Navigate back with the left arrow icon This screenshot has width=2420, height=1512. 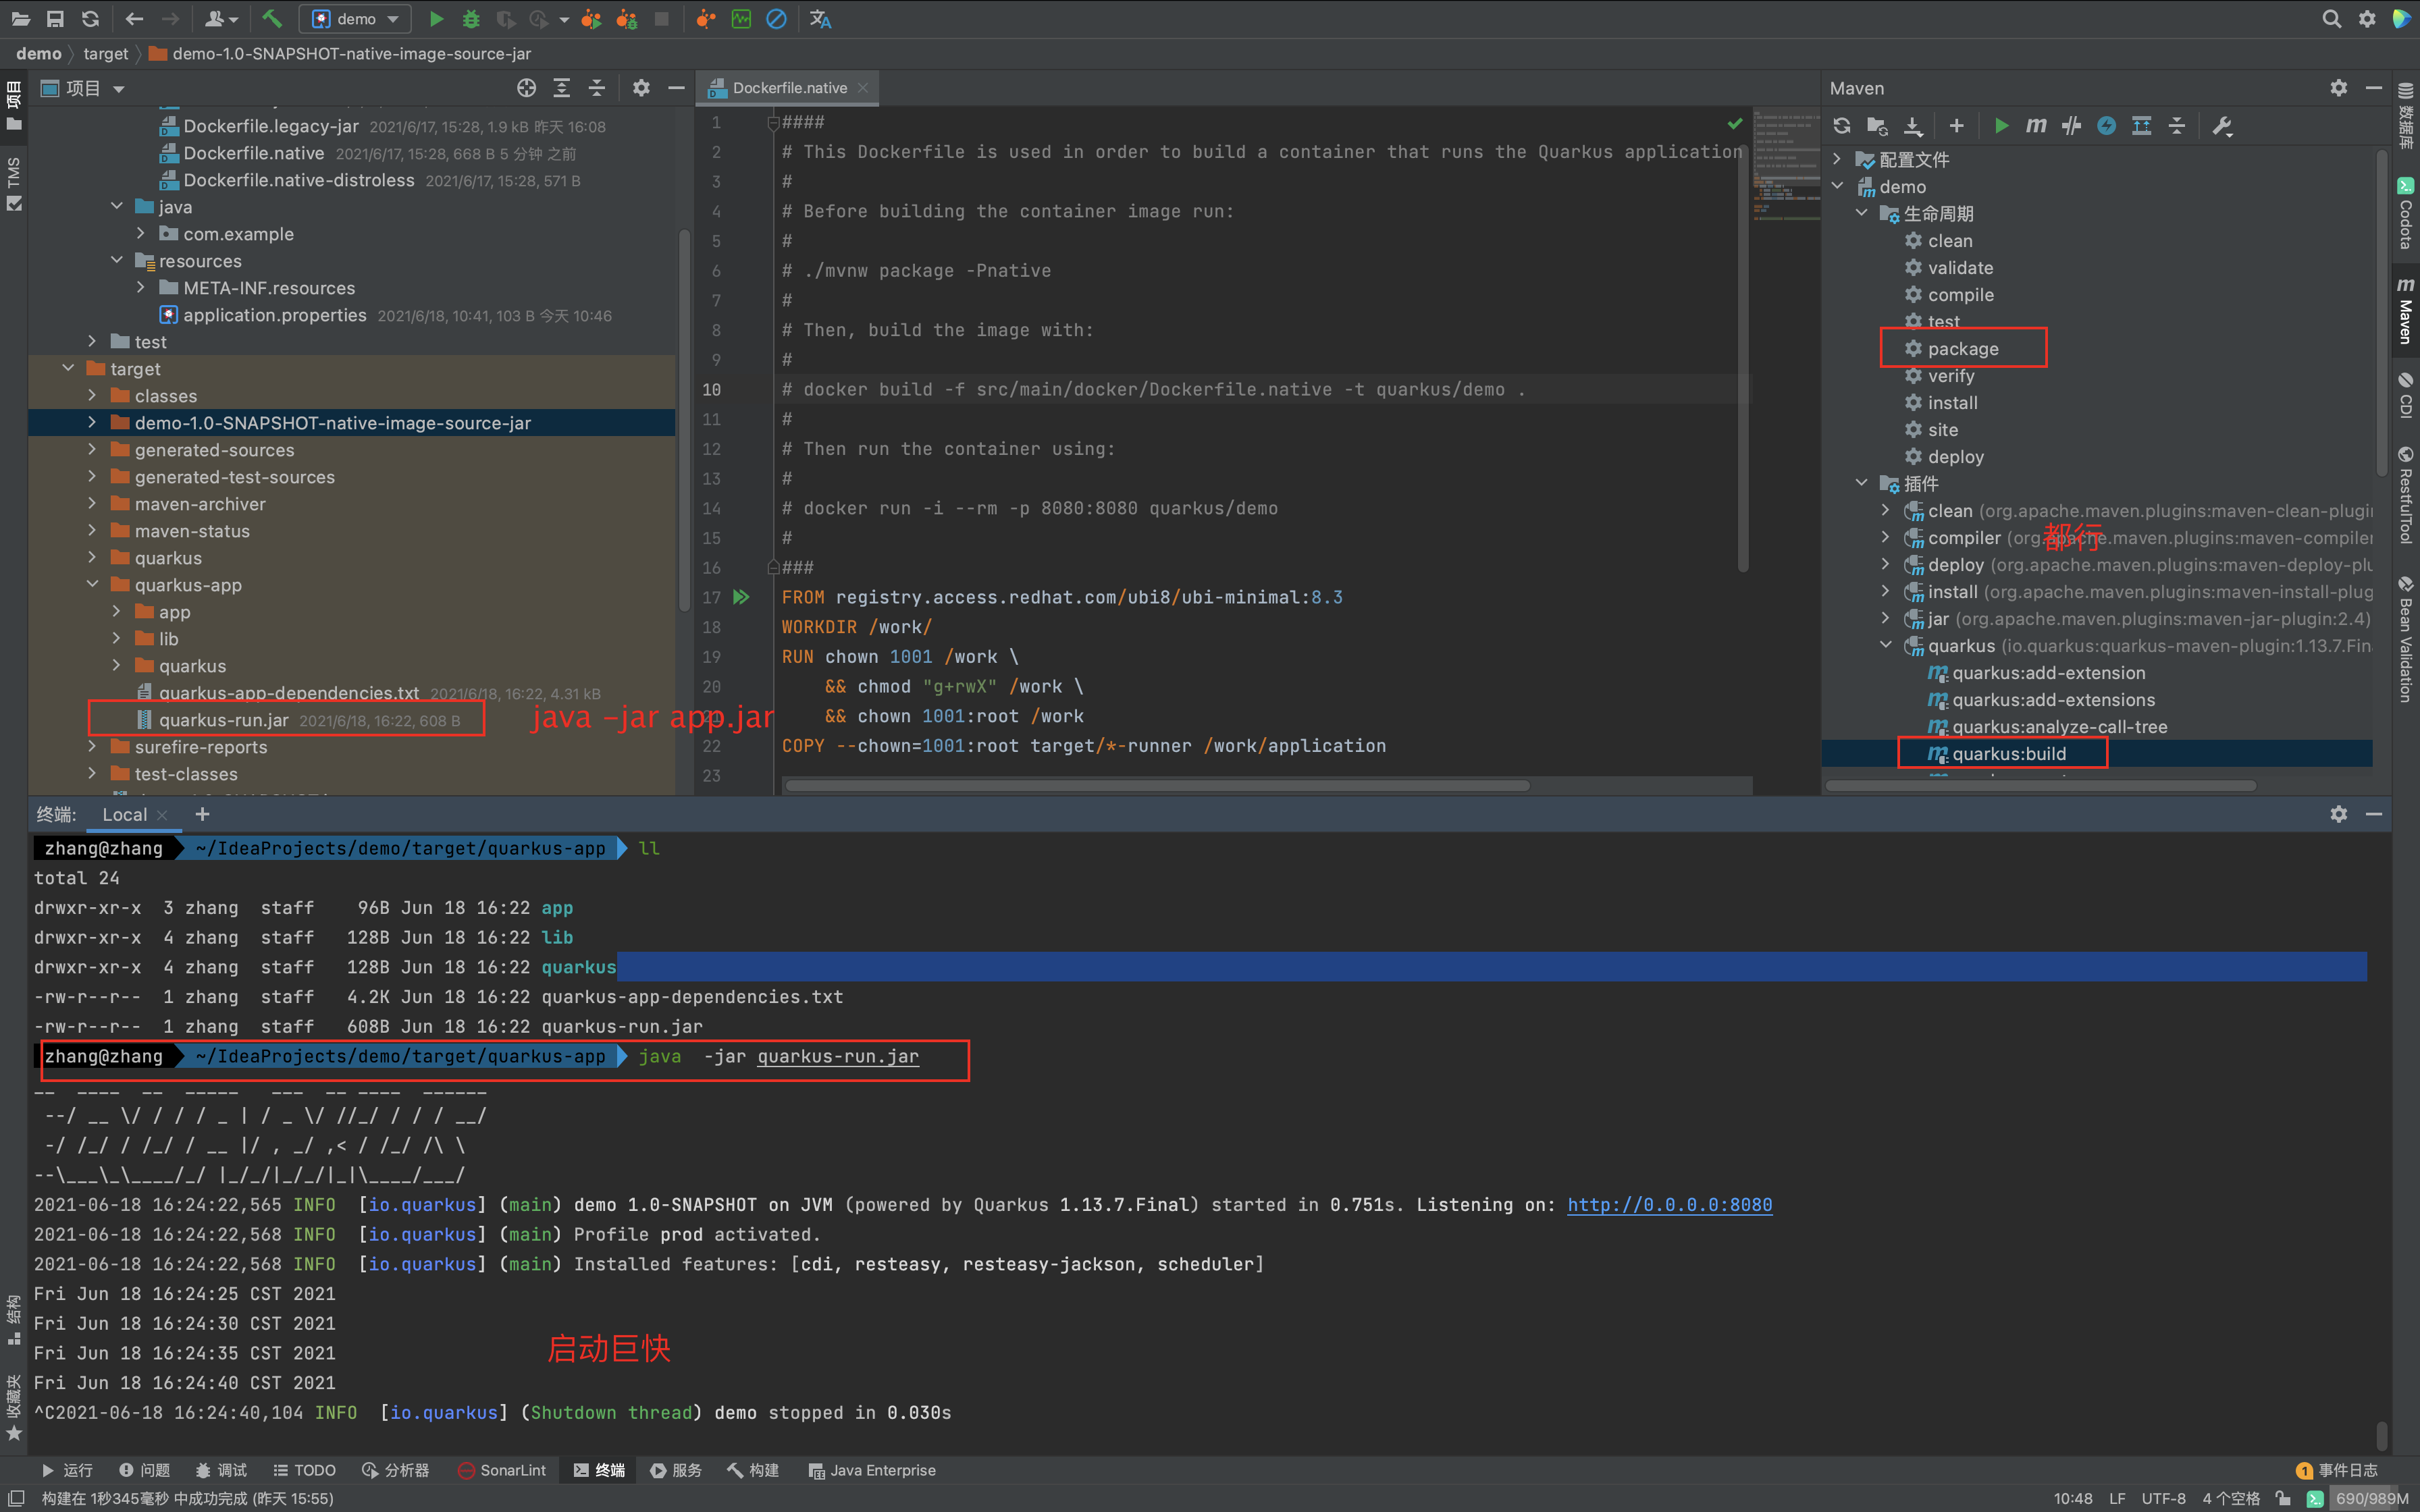(134, 19)
